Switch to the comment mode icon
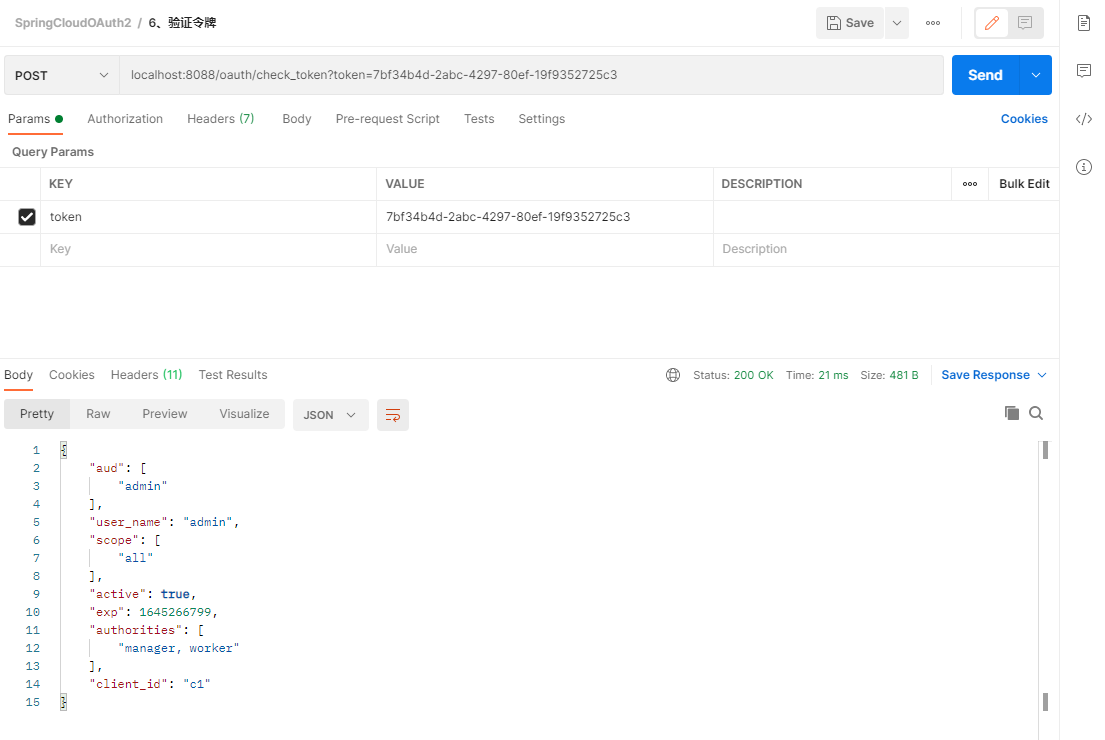Screen dimensions: 1105x740 coord(1025,23)
